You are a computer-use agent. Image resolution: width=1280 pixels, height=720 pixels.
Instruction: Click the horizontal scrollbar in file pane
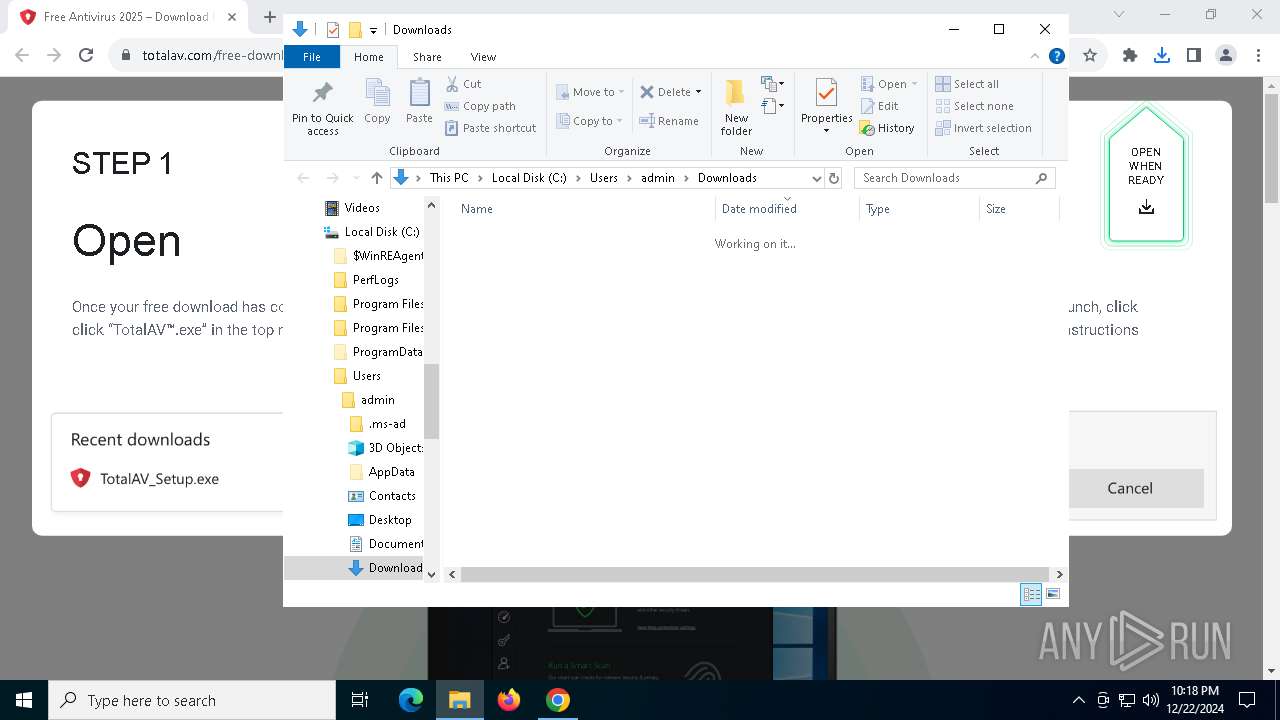(x=755, y=574)
